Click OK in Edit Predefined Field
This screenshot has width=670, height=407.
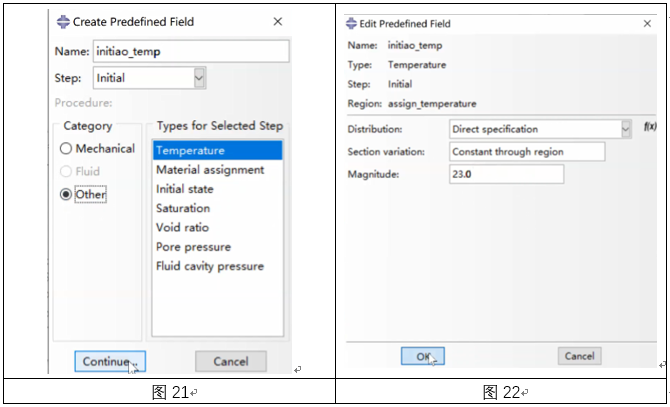click(x=423, y=356)
